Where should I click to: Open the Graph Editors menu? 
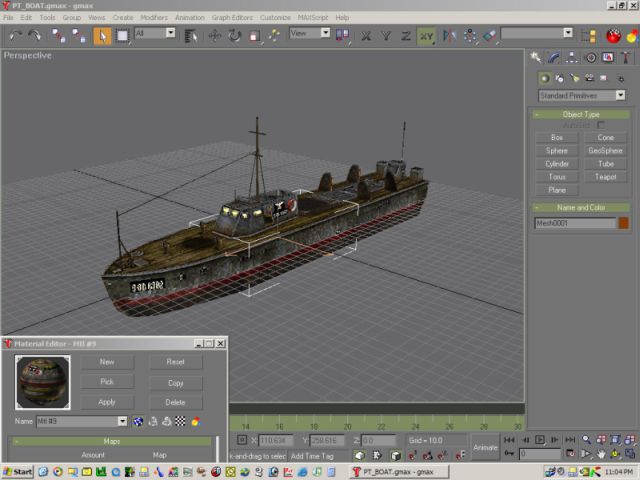[x=234, y=18]
